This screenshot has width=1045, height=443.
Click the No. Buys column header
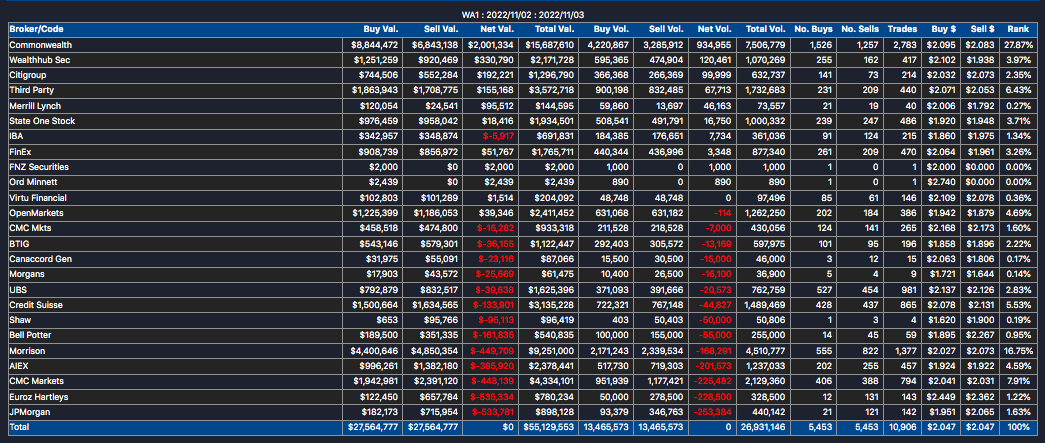tap(813, 29)
